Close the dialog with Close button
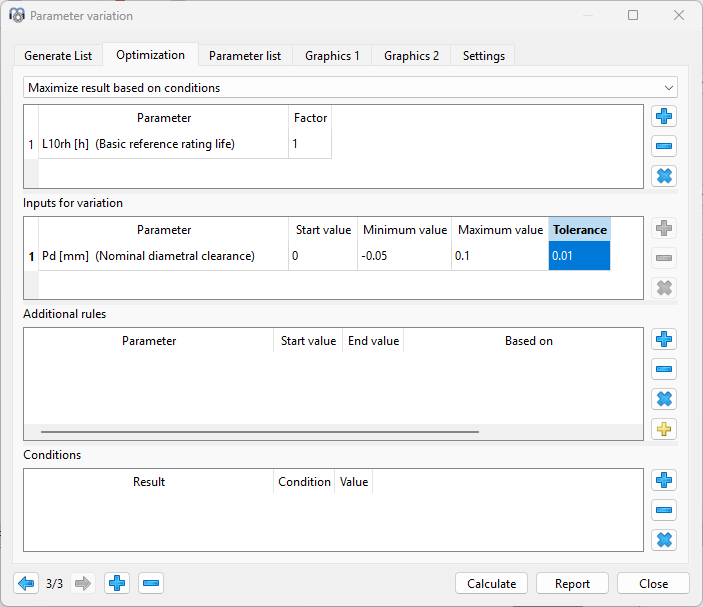The image size is (703, 607). point(653,583)
